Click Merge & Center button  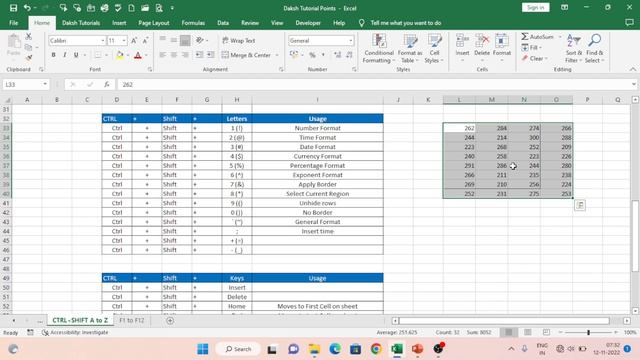(x=246, y=55)
